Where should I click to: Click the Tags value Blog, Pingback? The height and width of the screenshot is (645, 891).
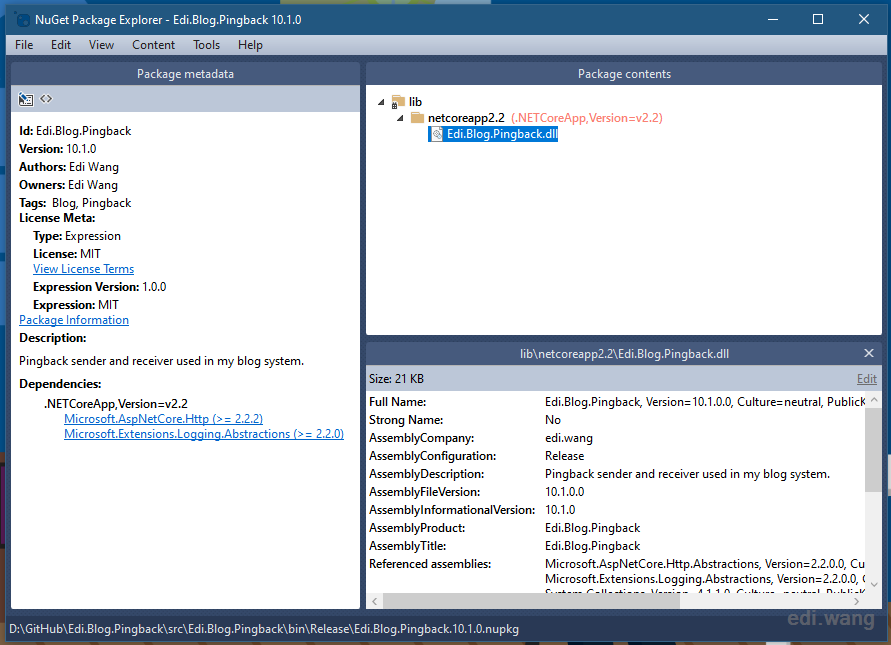(91, 203)
